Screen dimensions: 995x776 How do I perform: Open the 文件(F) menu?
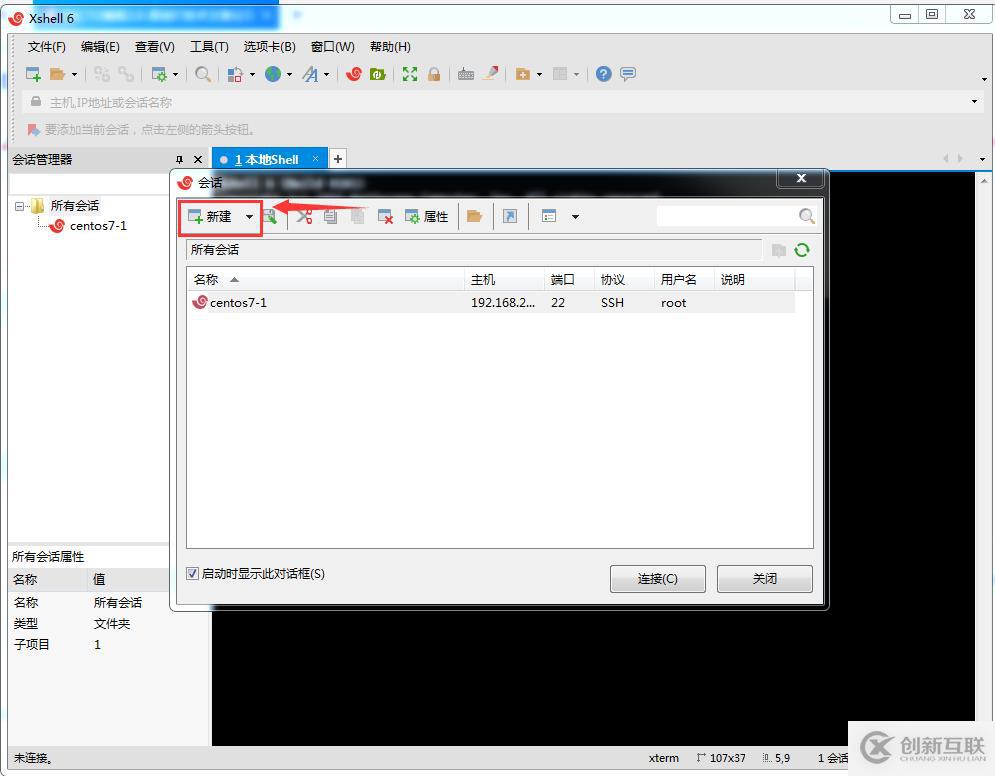46,47
